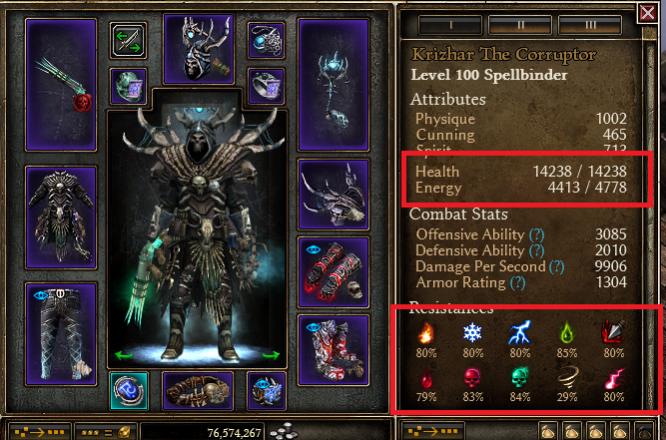Click the green claw weapon slot

61,85
